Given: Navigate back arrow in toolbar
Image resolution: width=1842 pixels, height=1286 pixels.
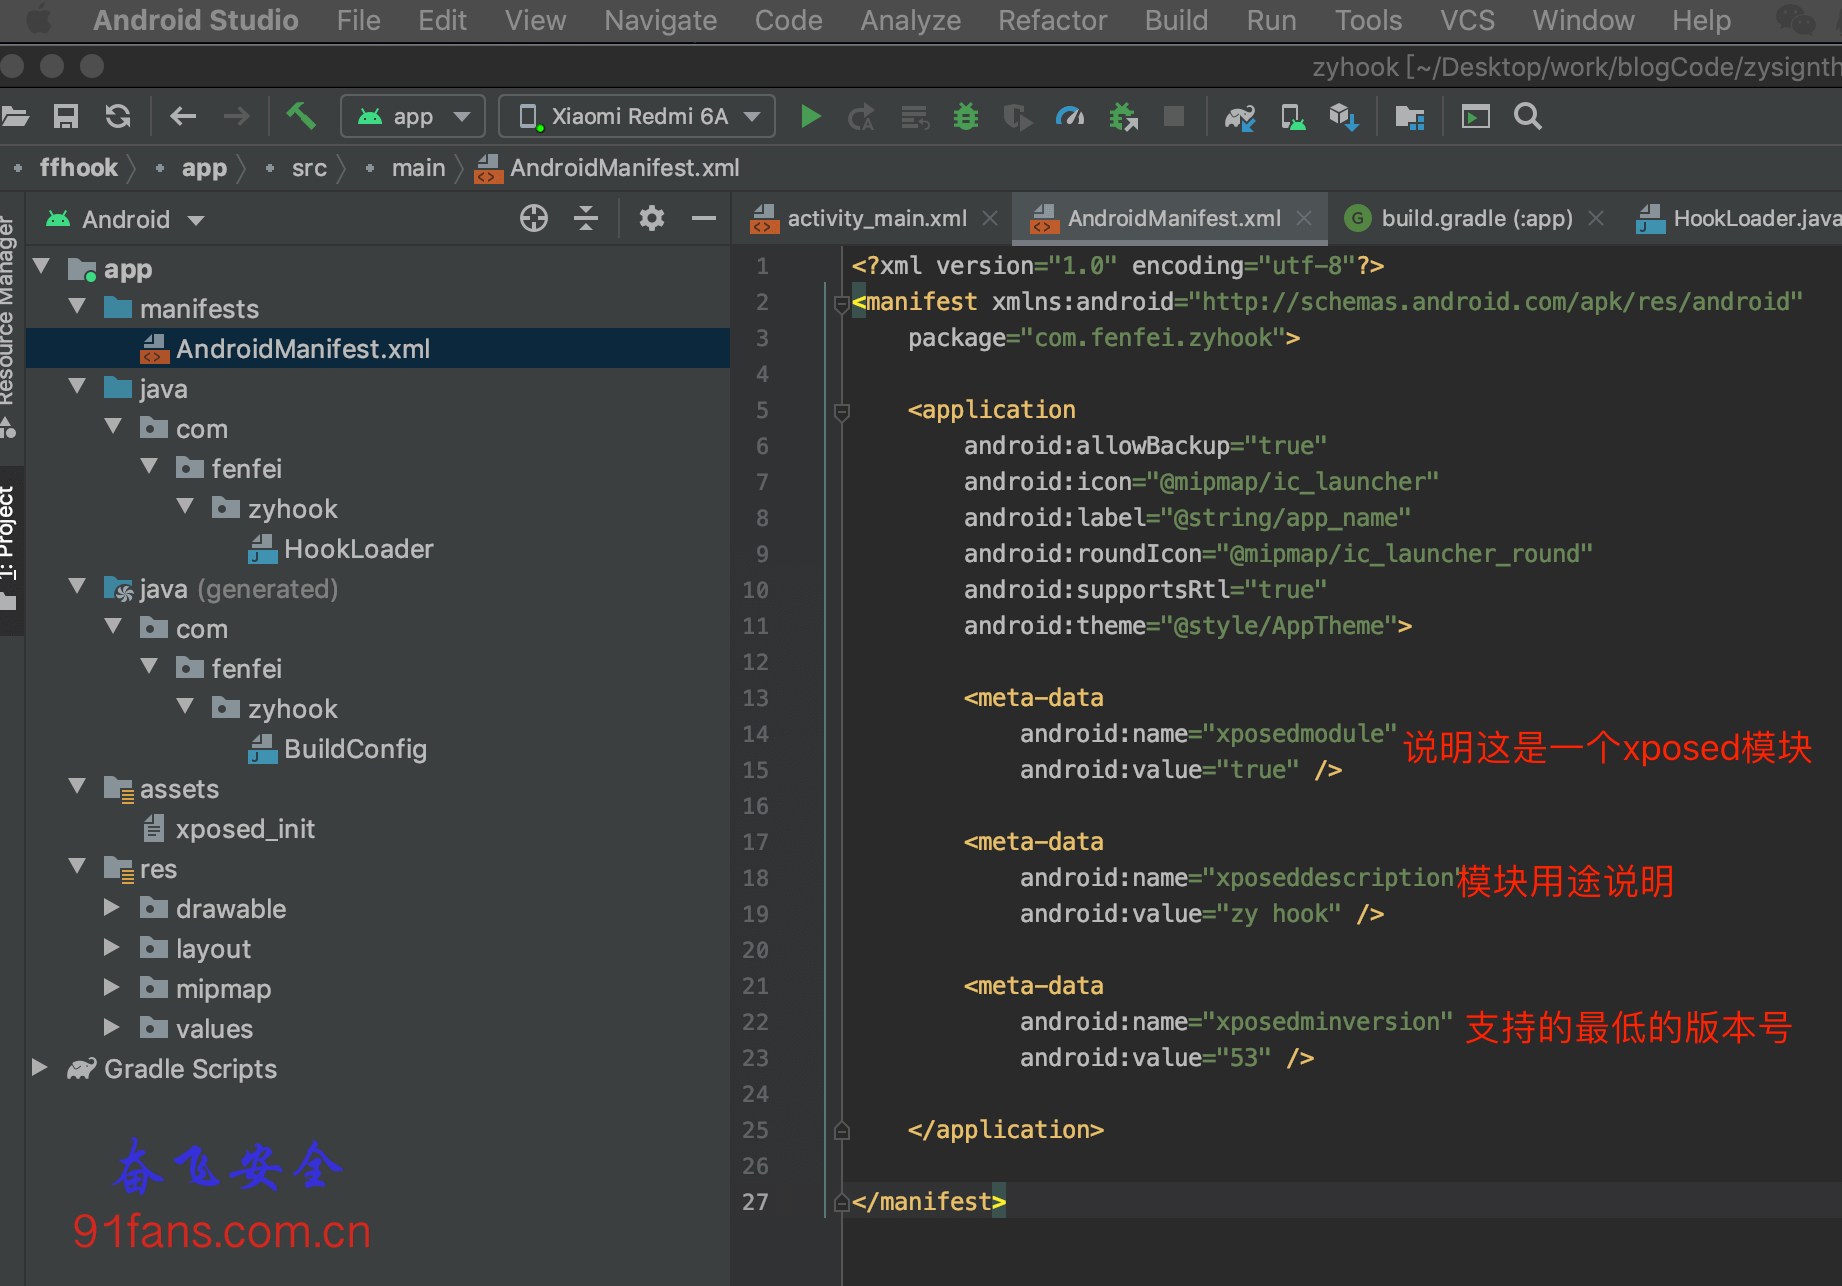Looking at the screenshot, I should click(x=183, y=117).
